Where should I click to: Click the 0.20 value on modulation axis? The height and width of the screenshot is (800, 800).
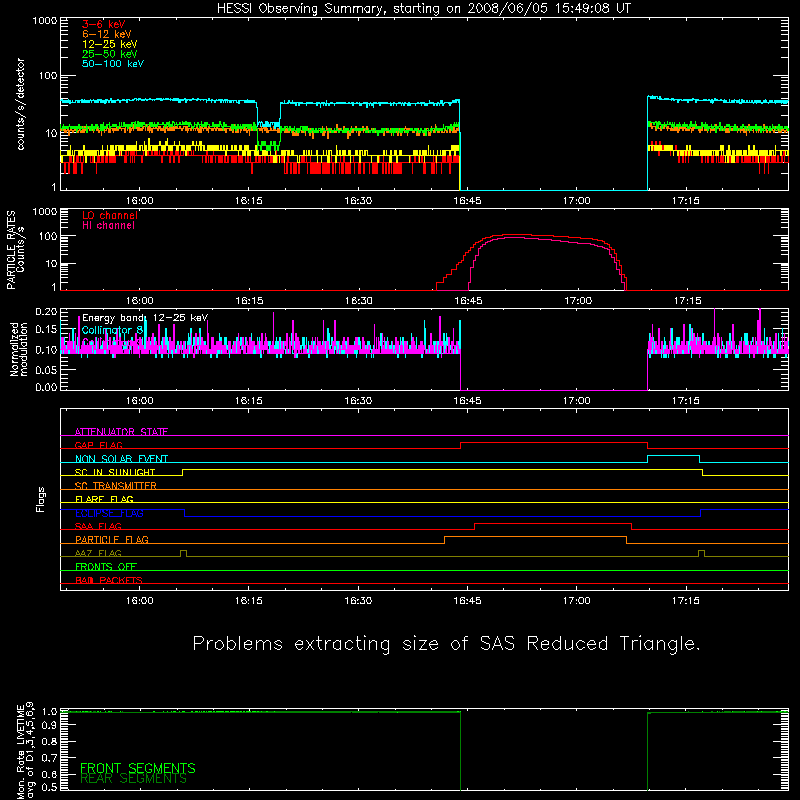(46, 311)
